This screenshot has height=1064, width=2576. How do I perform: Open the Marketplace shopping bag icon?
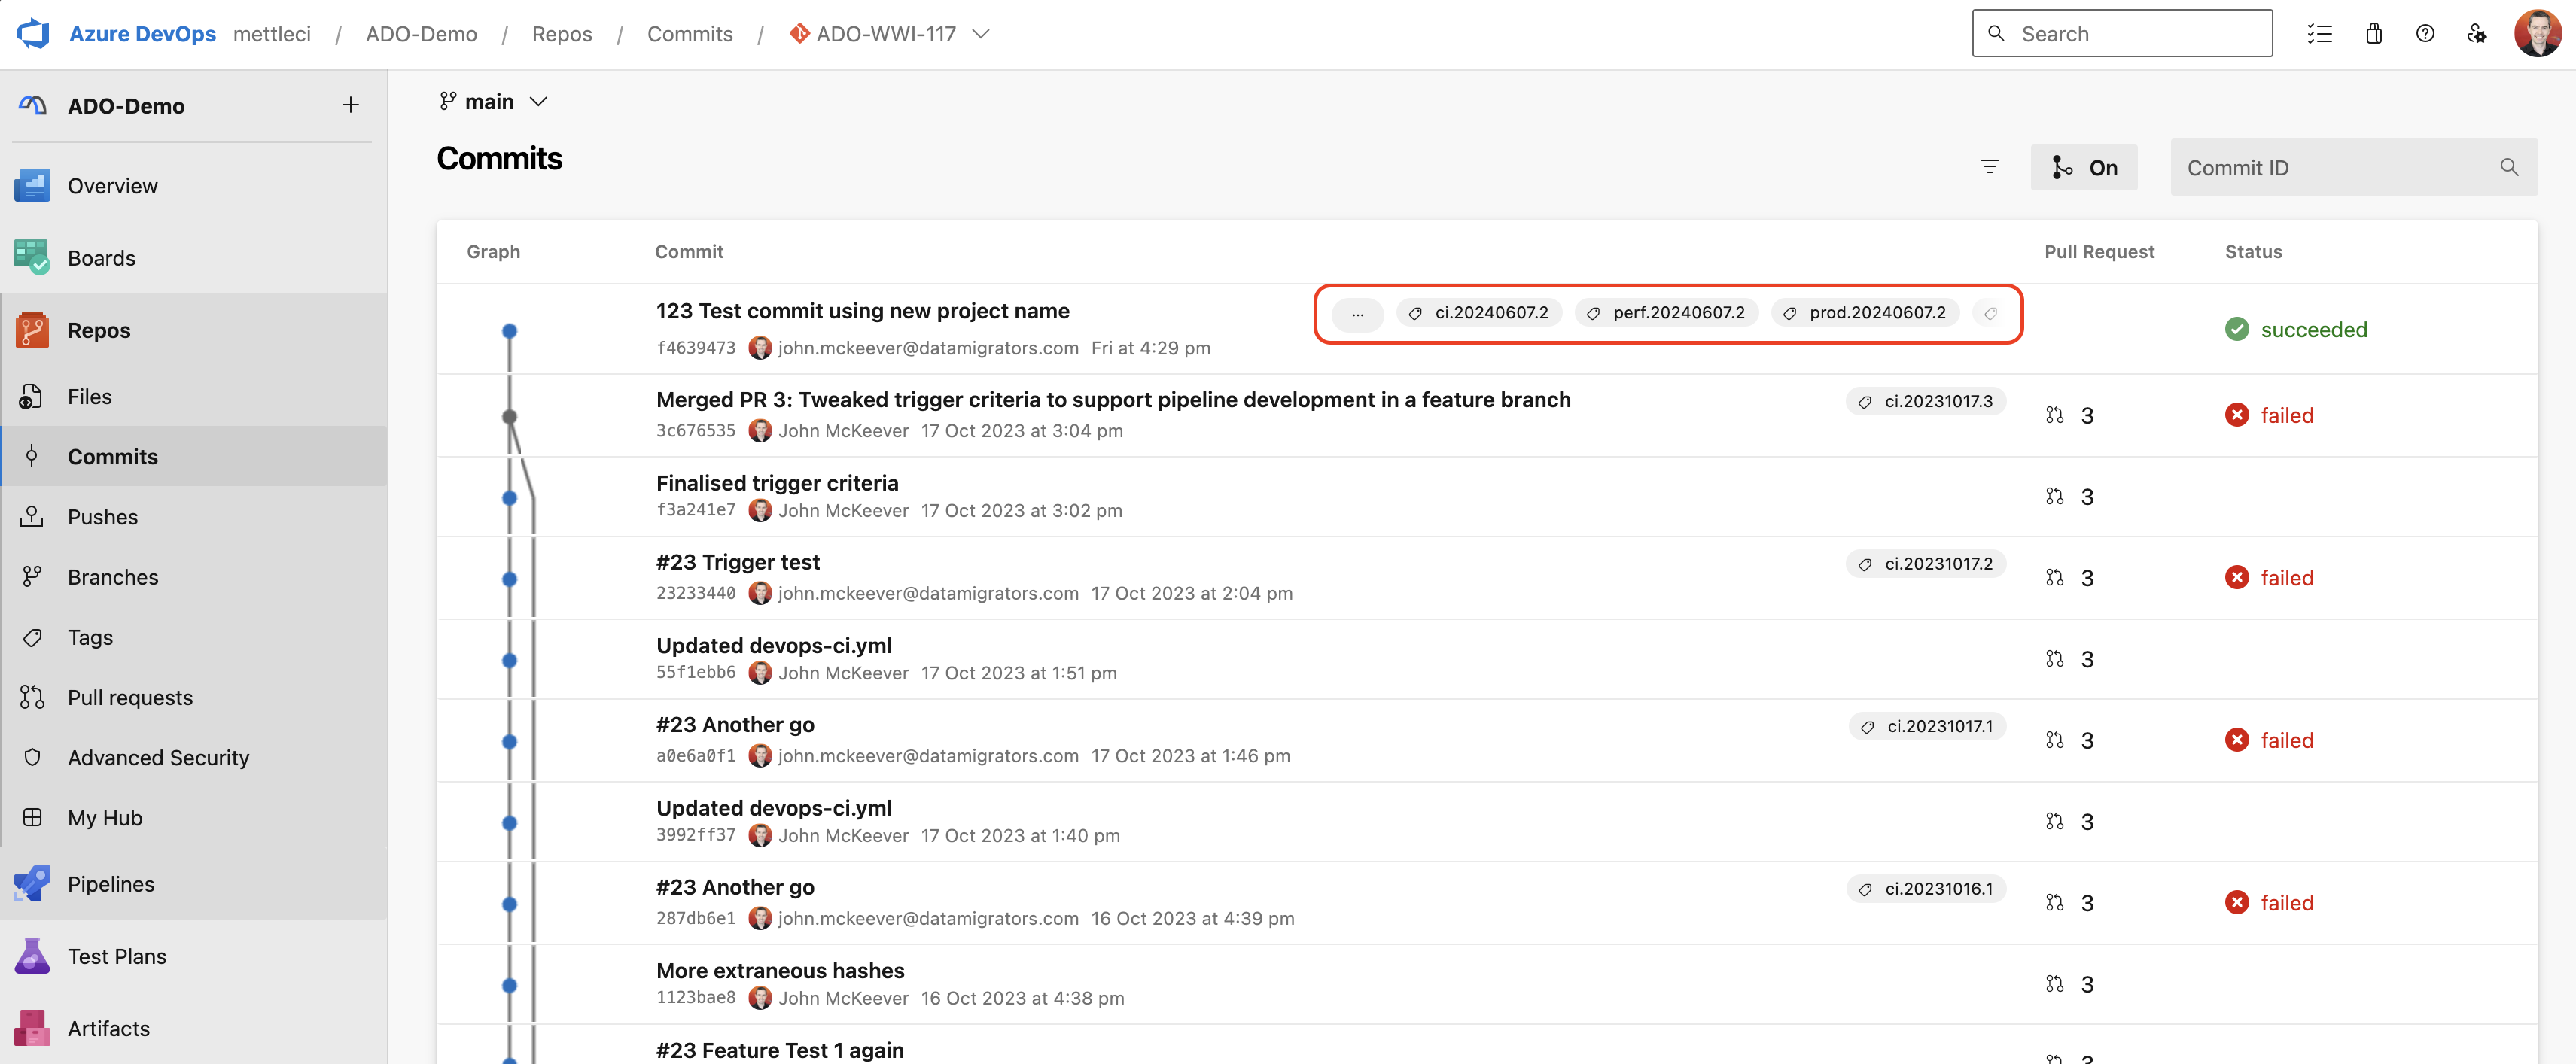click(x=2373, y=33)
